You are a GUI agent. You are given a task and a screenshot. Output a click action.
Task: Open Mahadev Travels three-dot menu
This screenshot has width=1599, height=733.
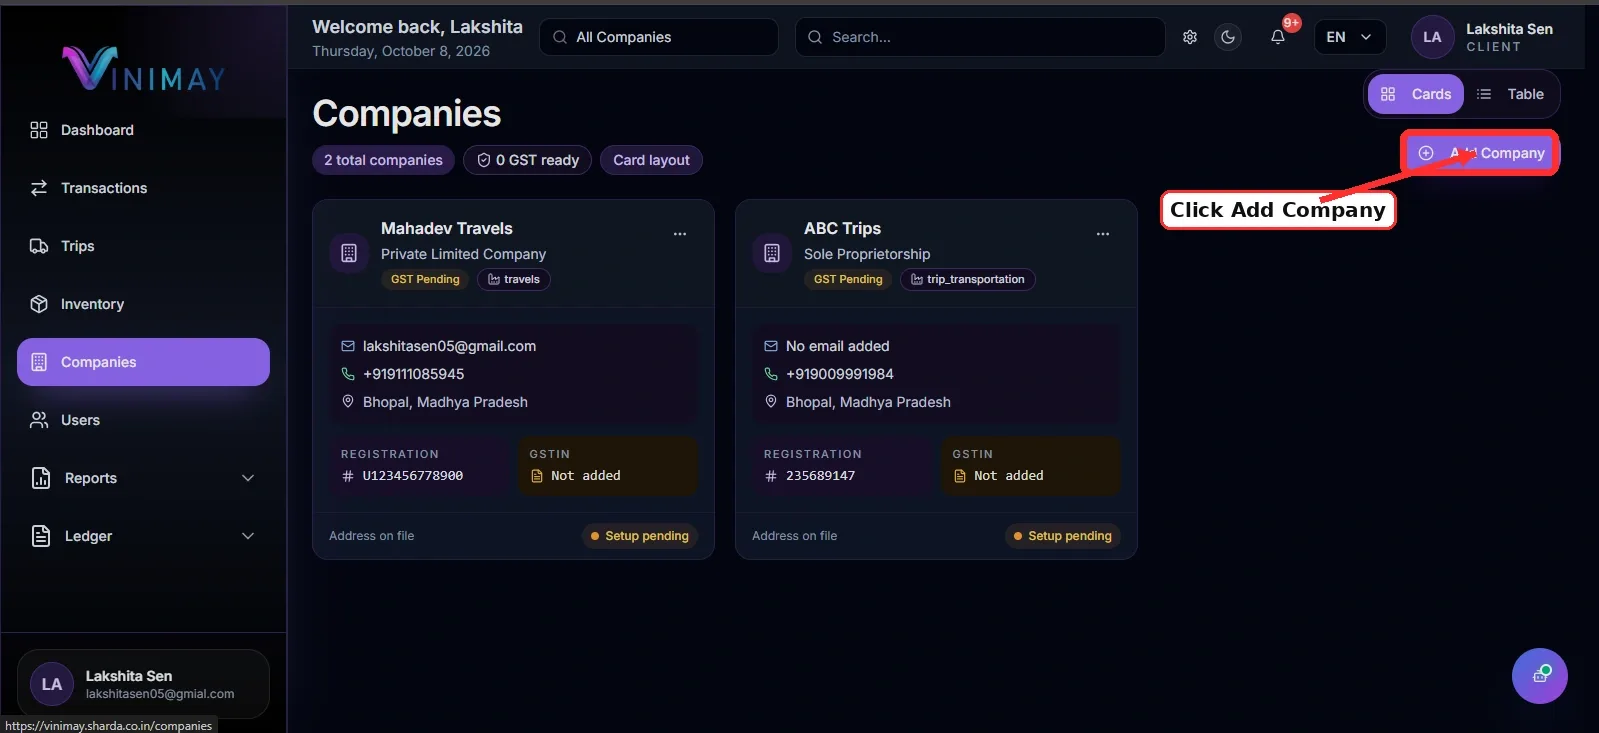680,234
